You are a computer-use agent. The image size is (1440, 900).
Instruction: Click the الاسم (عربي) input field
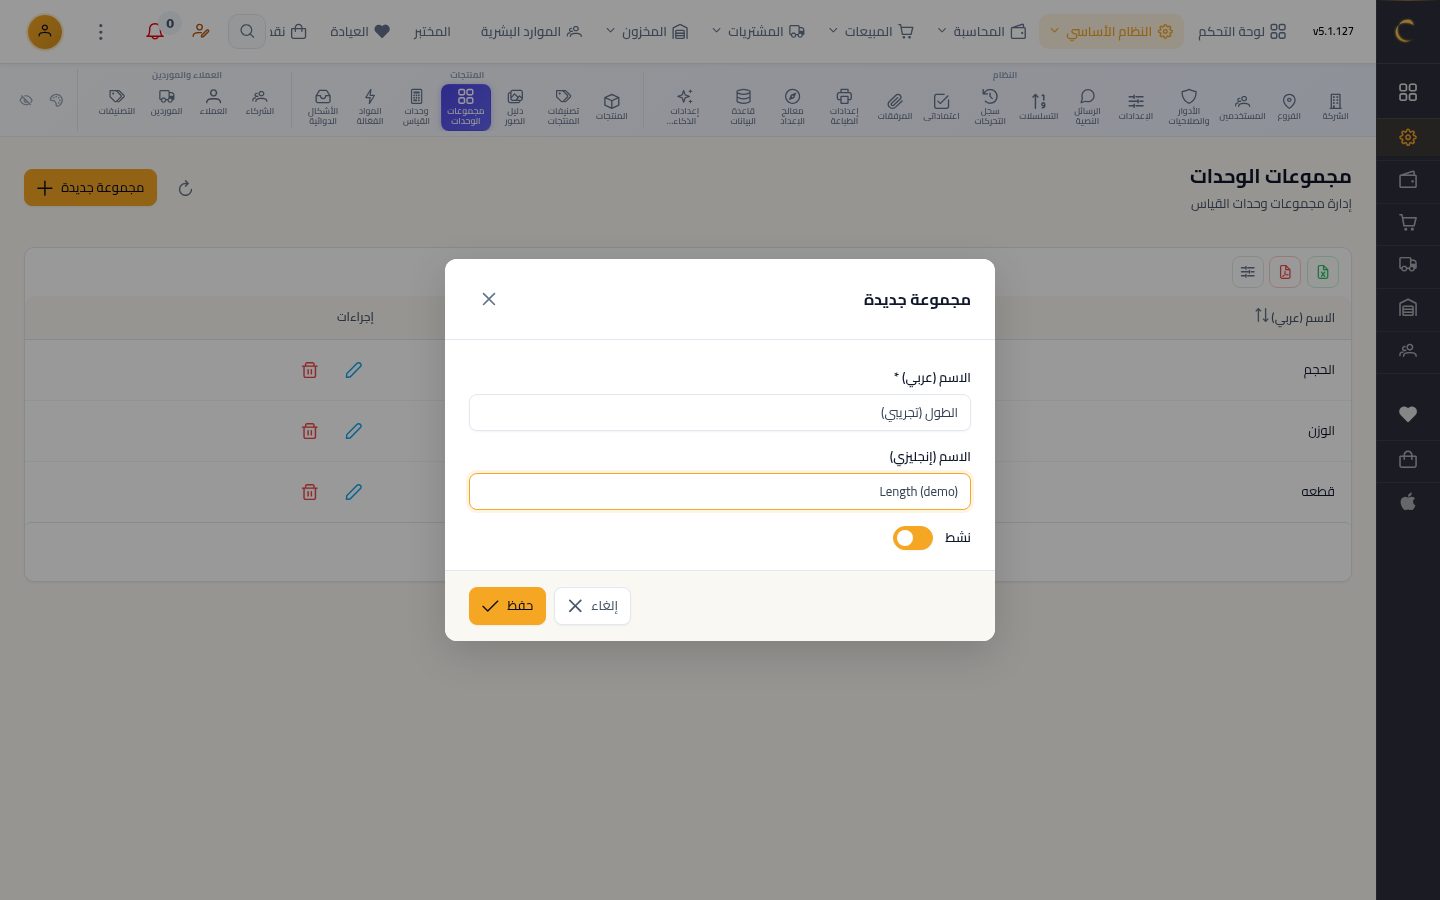click(x=720, y=413)
